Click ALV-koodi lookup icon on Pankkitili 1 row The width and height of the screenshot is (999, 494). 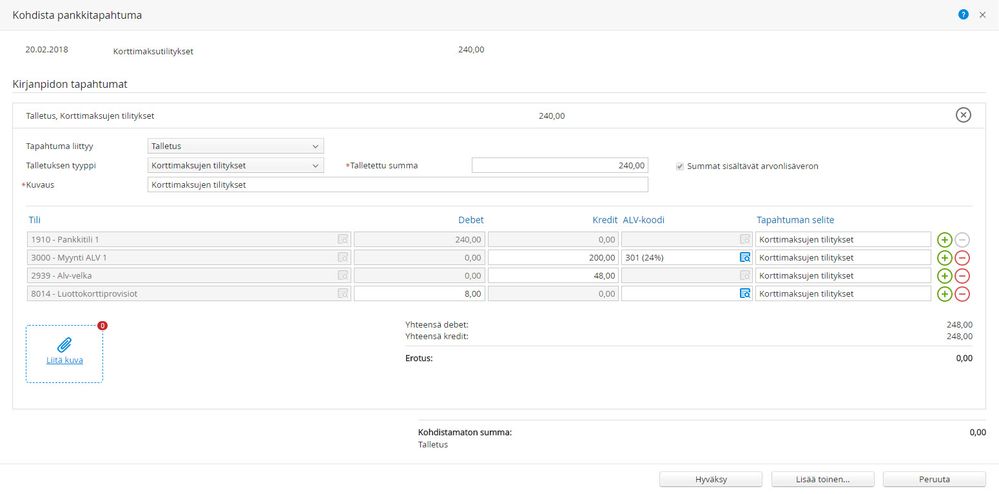745,240
